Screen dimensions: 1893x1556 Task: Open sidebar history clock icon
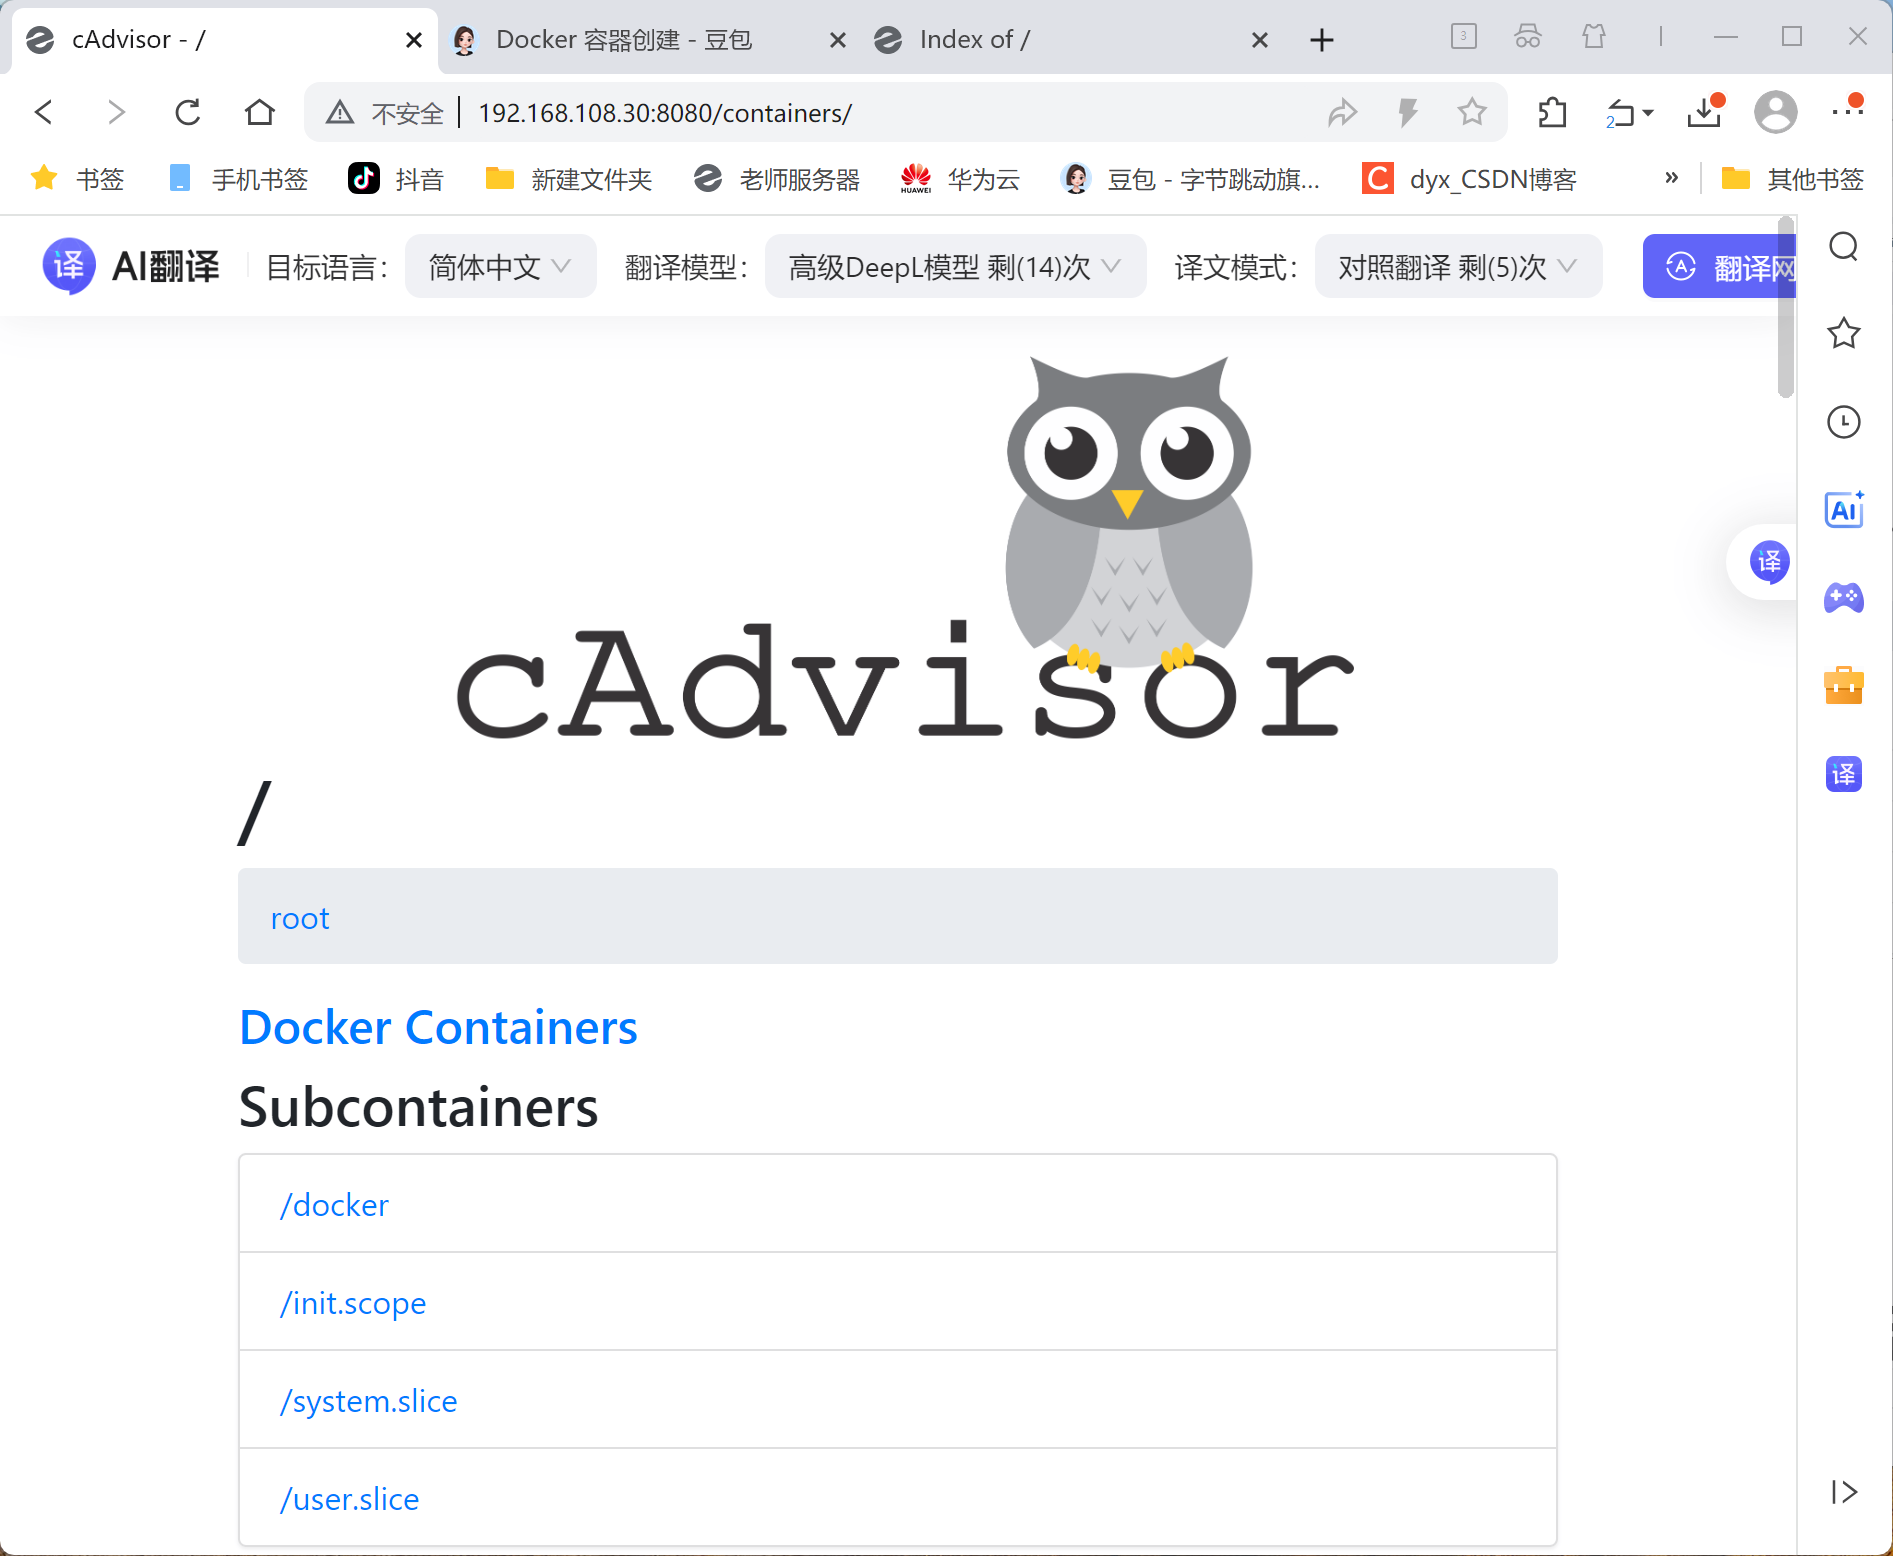[1844, 422]
